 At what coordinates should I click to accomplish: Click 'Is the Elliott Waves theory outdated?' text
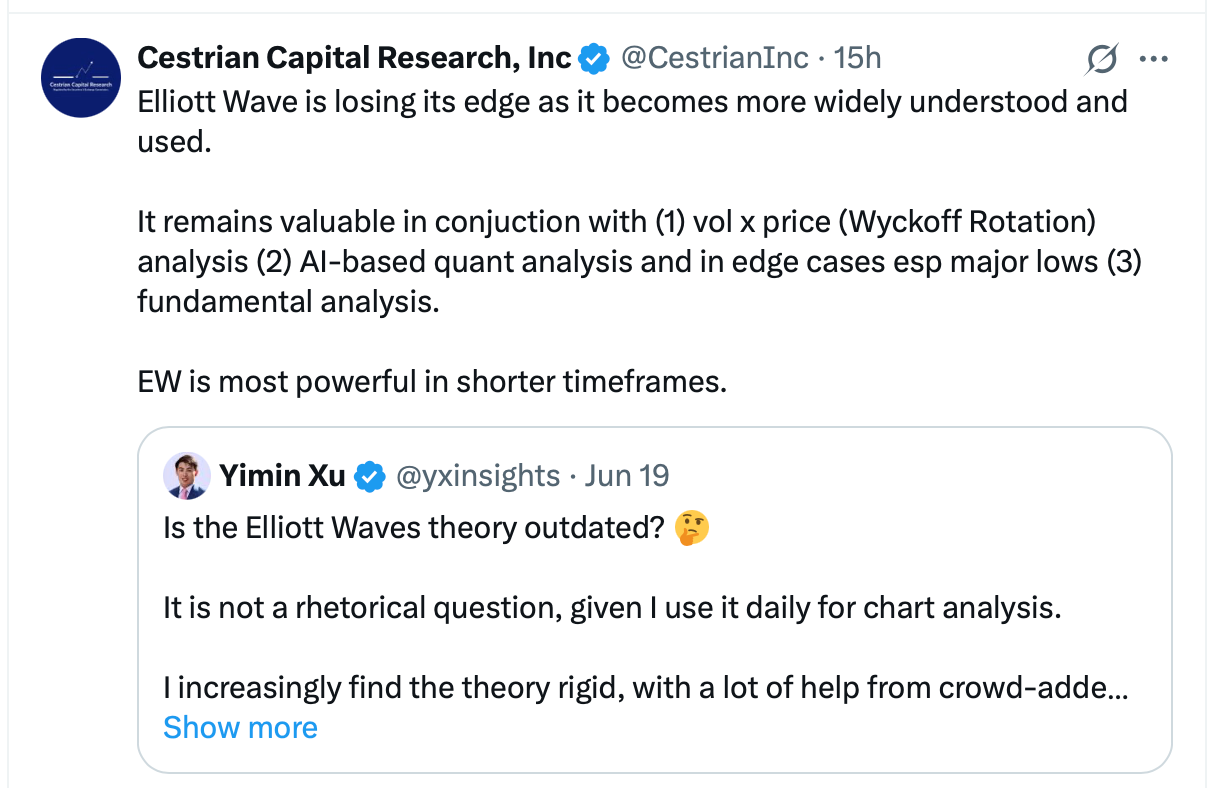pyautogui.click(x=414, y=527)
